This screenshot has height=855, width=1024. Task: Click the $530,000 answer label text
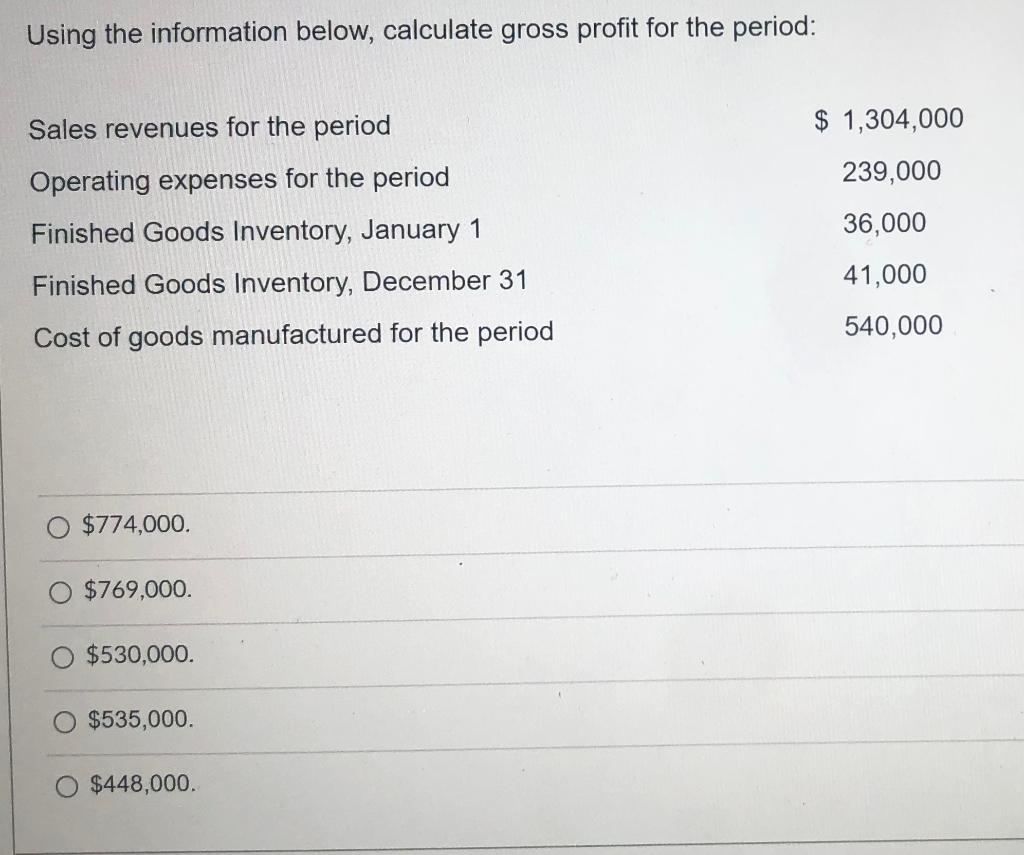pyautogui.click(x=143, y=657)
